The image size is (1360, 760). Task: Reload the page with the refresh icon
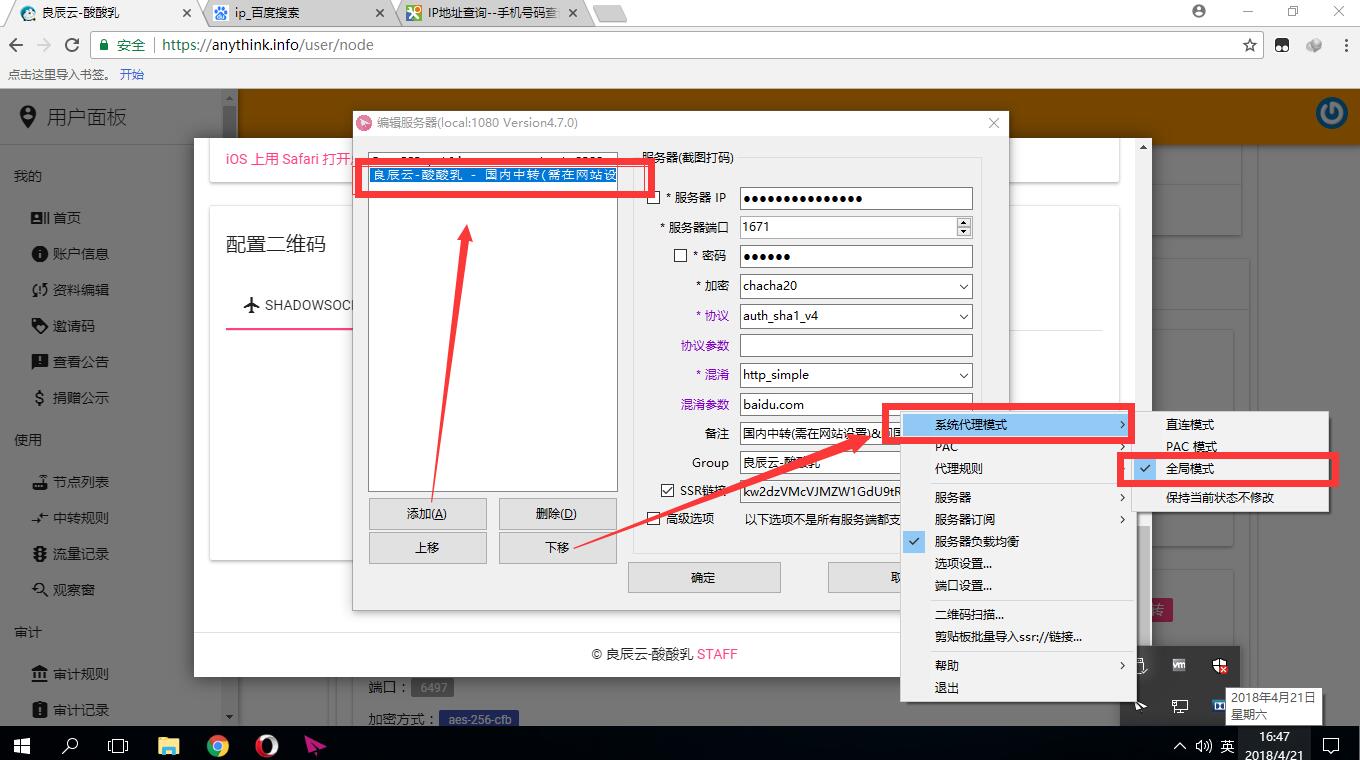[72, 45]
